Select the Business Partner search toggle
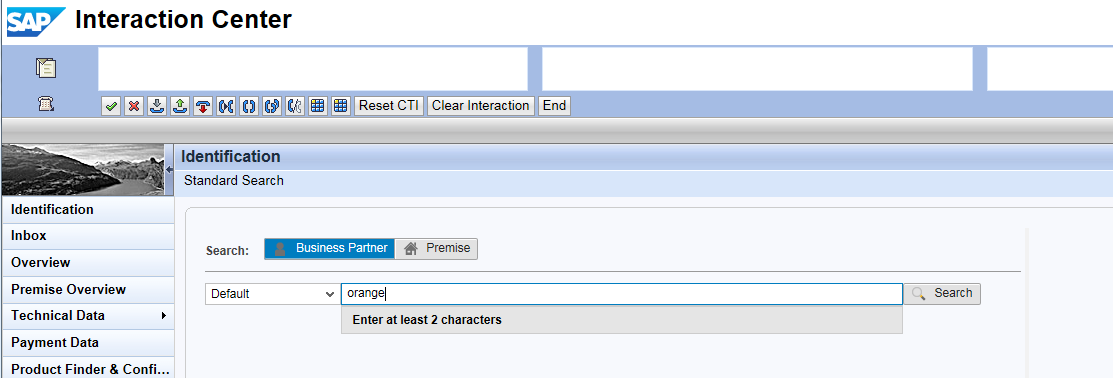The height and width of the screenshot is (378, 1113). pos(329,248)
